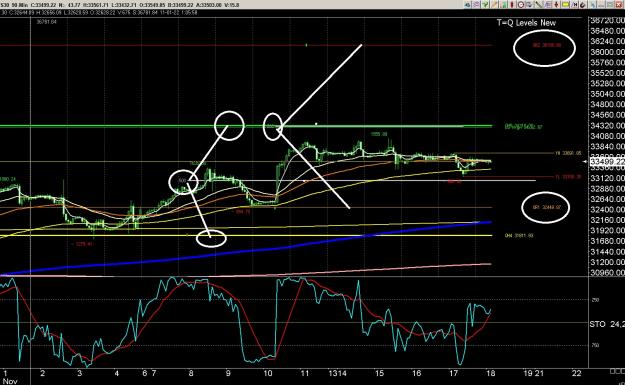Select the STO stochastic indicator label
625x385 pixels.
tap(597, 324)
